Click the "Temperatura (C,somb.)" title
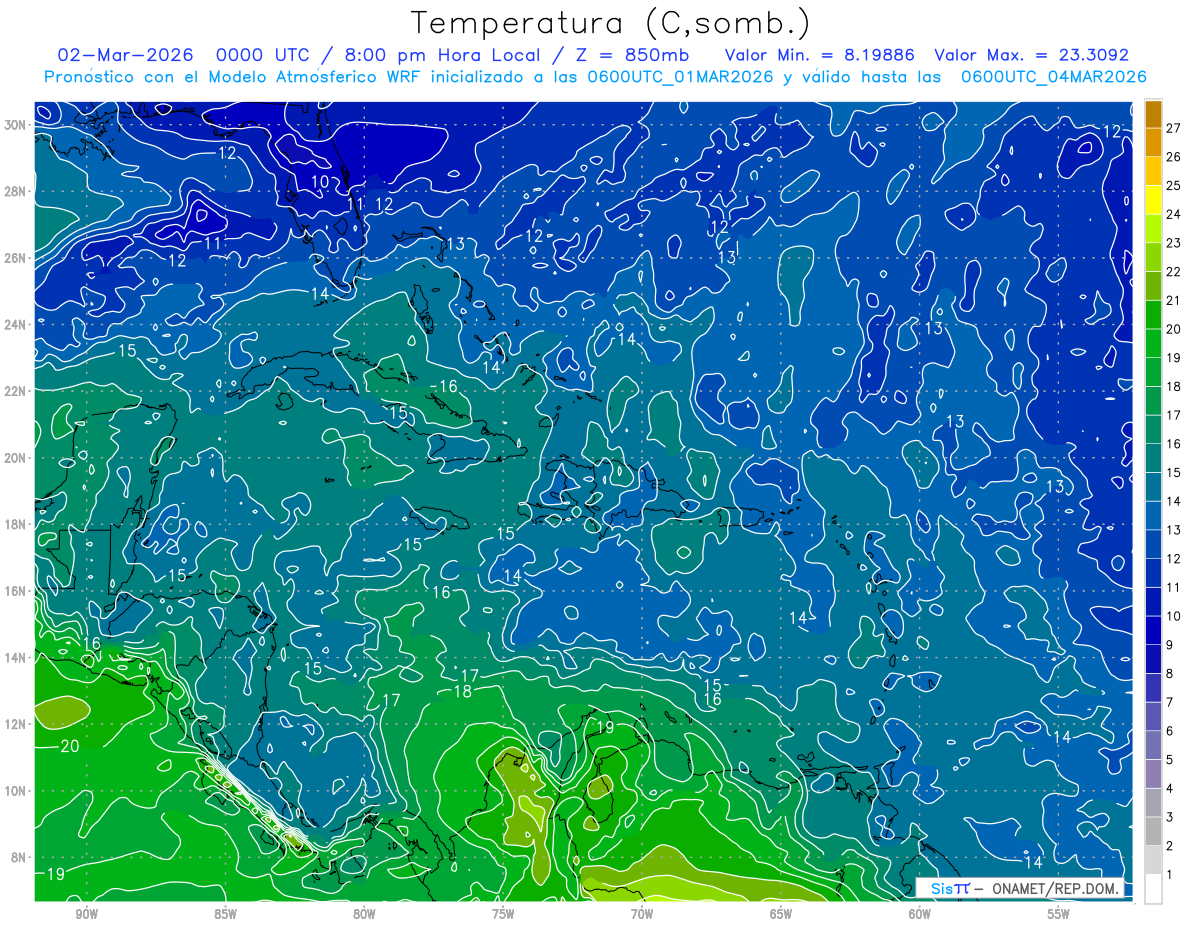Screen dimensions: 1200x927 click(610, 22)
